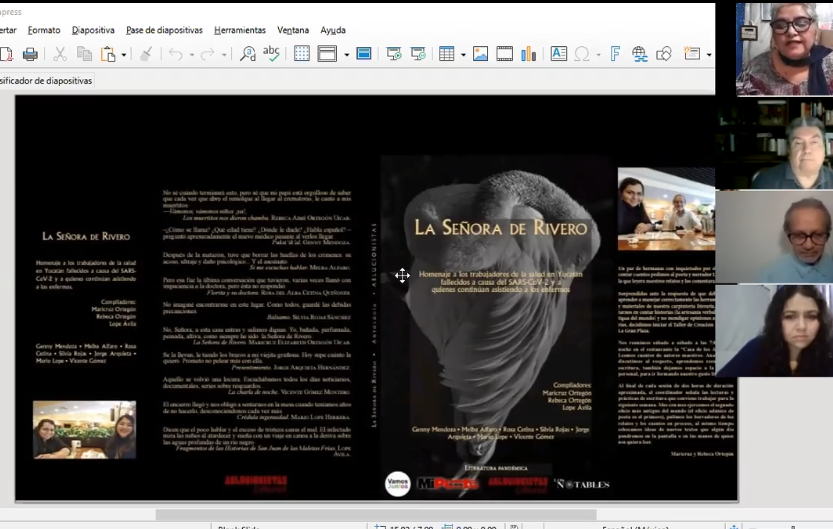Click the Show Draw Functions shapes icon

coord(664,54)
